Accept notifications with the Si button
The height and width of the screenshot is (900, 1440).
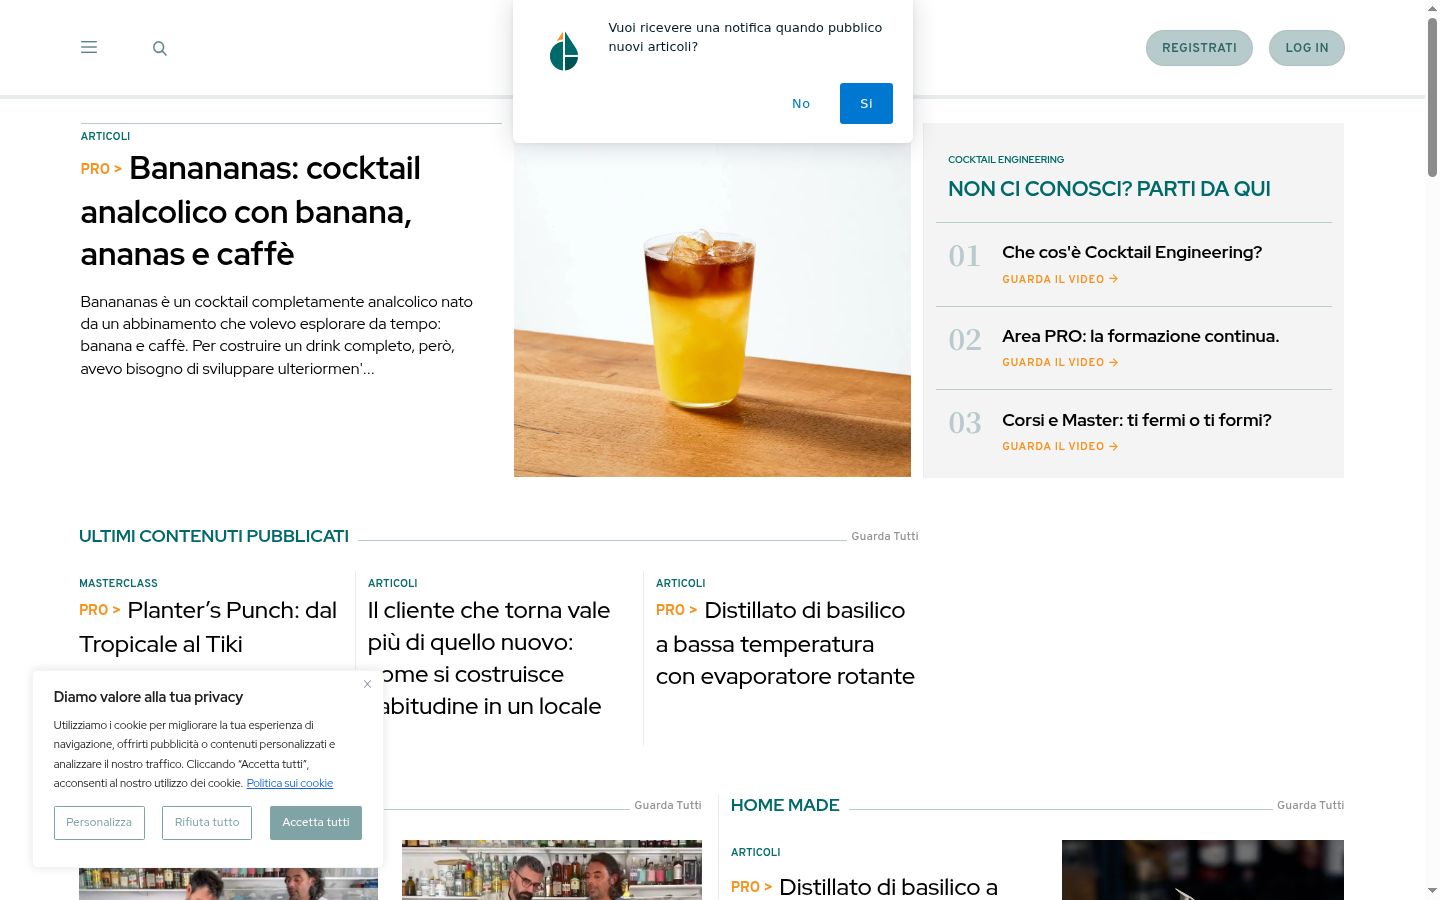[866, 103]
